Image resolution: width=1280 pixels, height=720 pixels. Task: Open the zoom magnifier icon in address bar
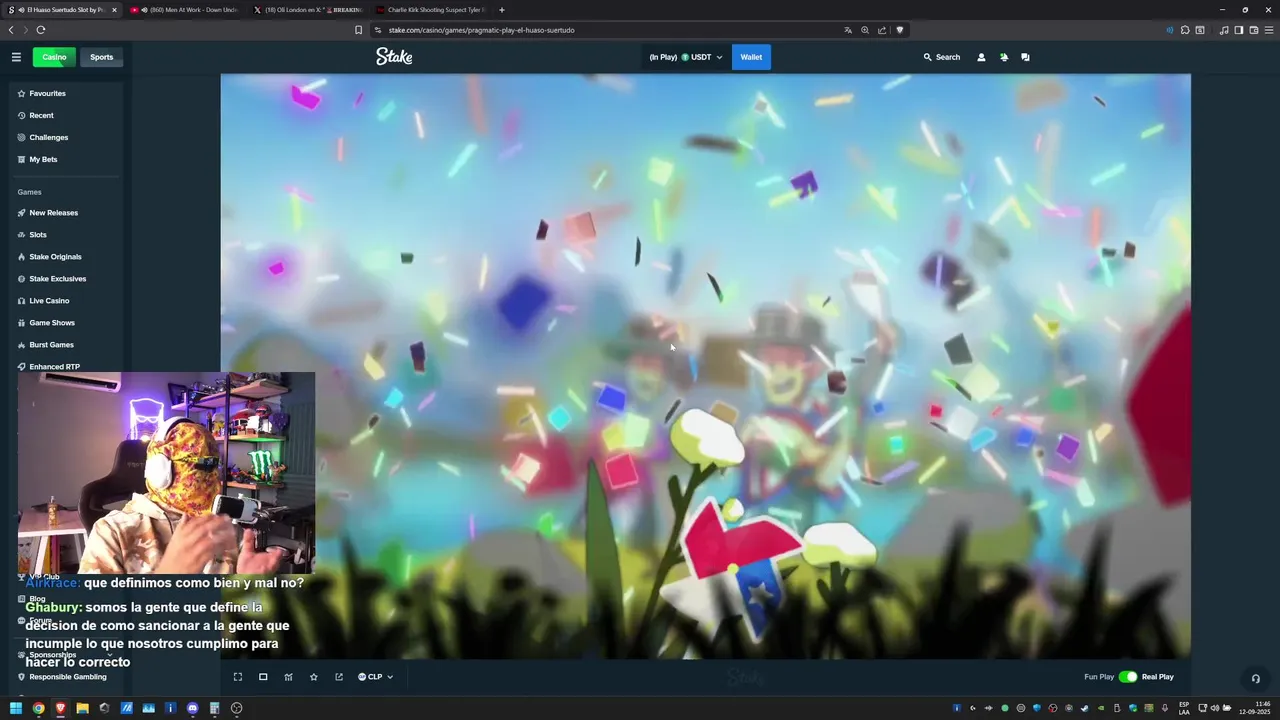coord(865,30)
